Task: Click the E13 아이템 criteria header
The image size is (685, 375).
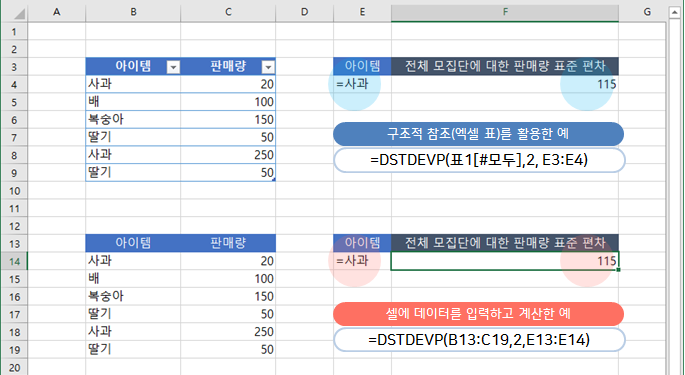Action: [x=362, y=243]
